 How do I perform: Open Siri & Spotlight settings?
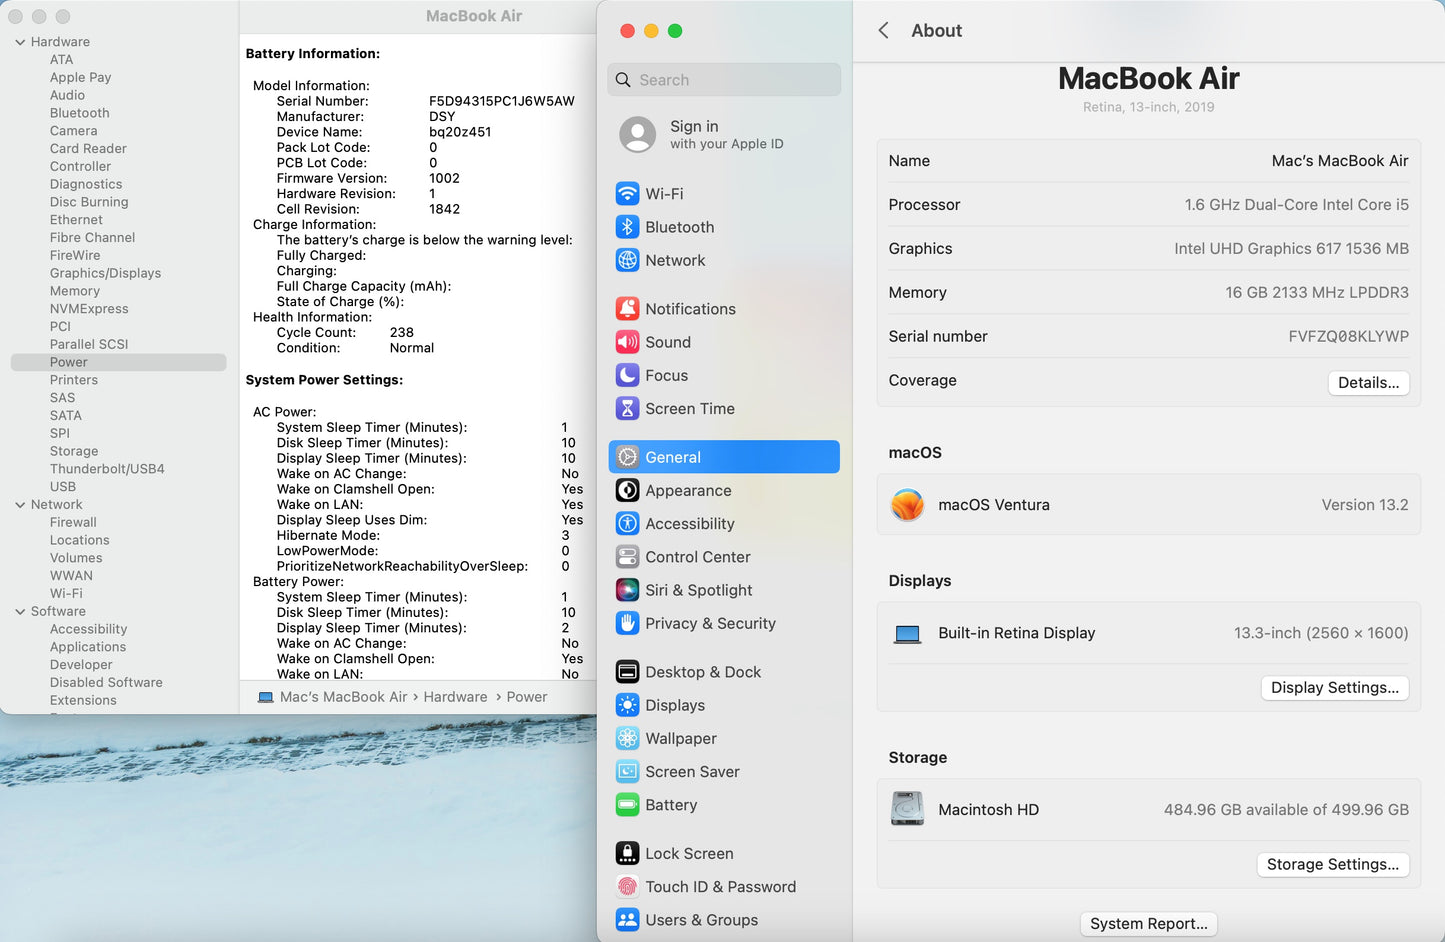click(698, 590)
